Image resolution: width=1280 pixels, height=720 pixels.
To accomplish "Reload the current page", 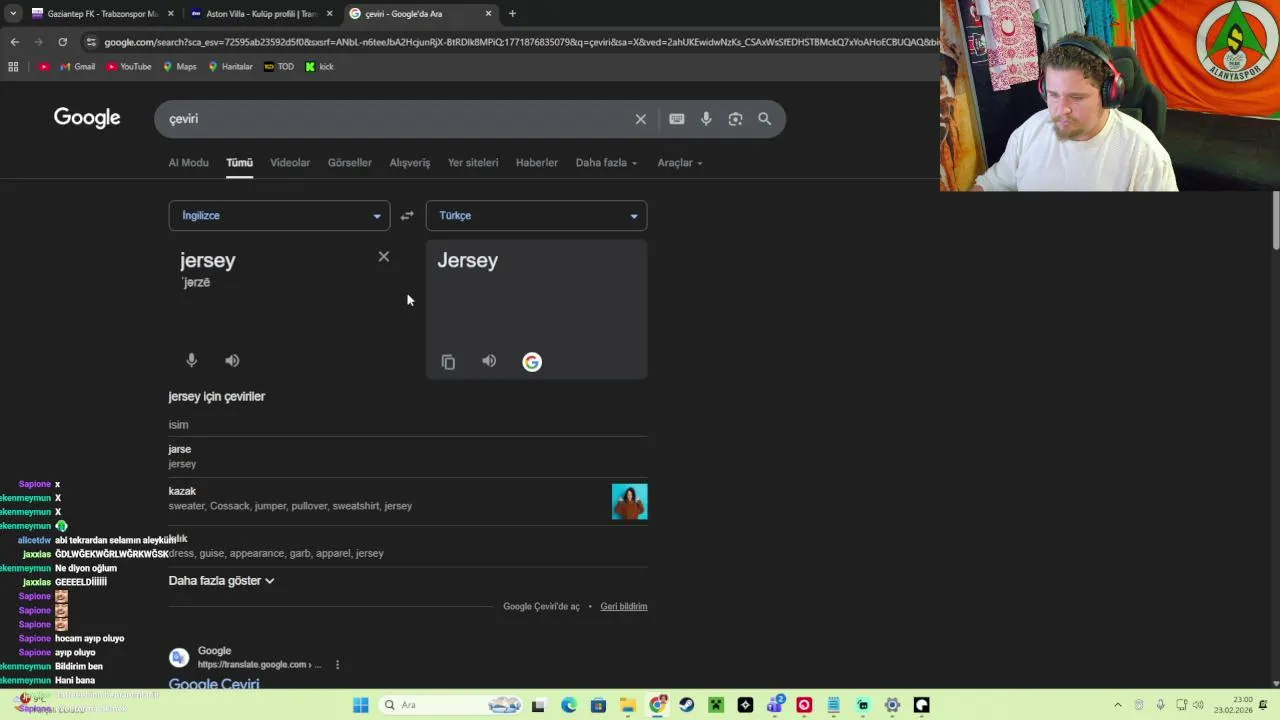I will 62,42.
